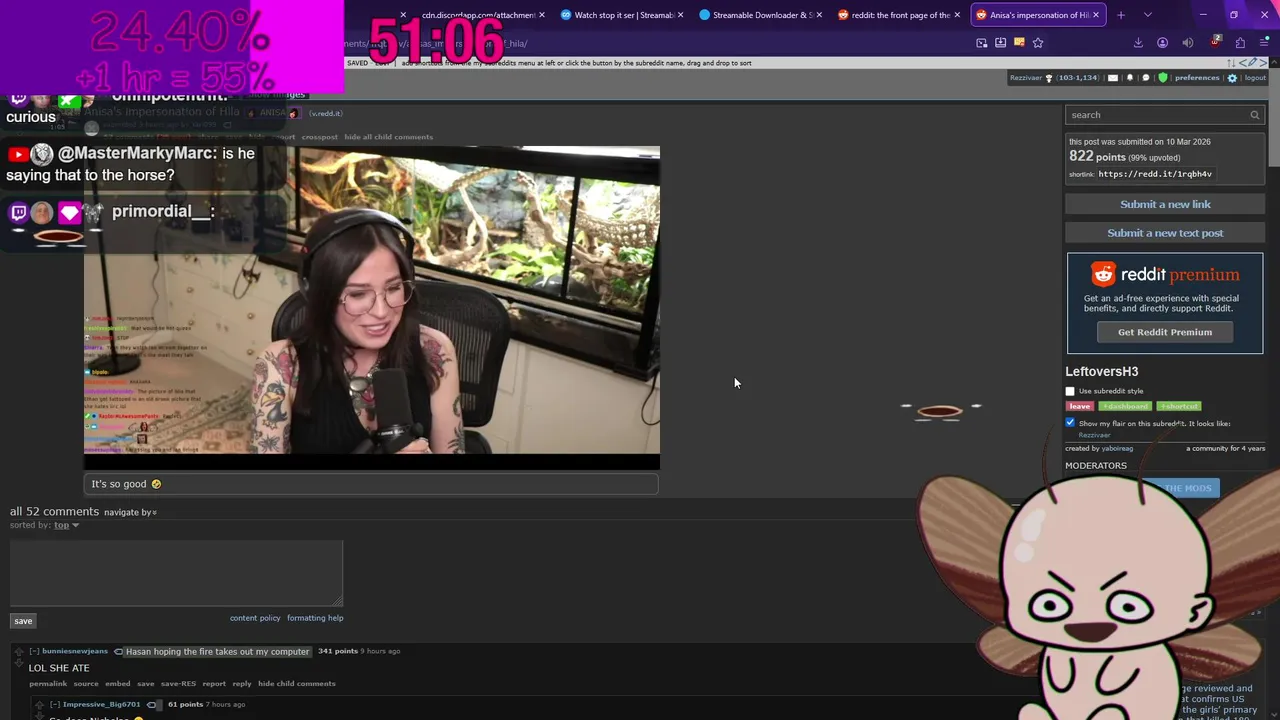Open the yaboireag creator link
The width and height of the screenshot is (1280, 720).
pos(1117,448)
